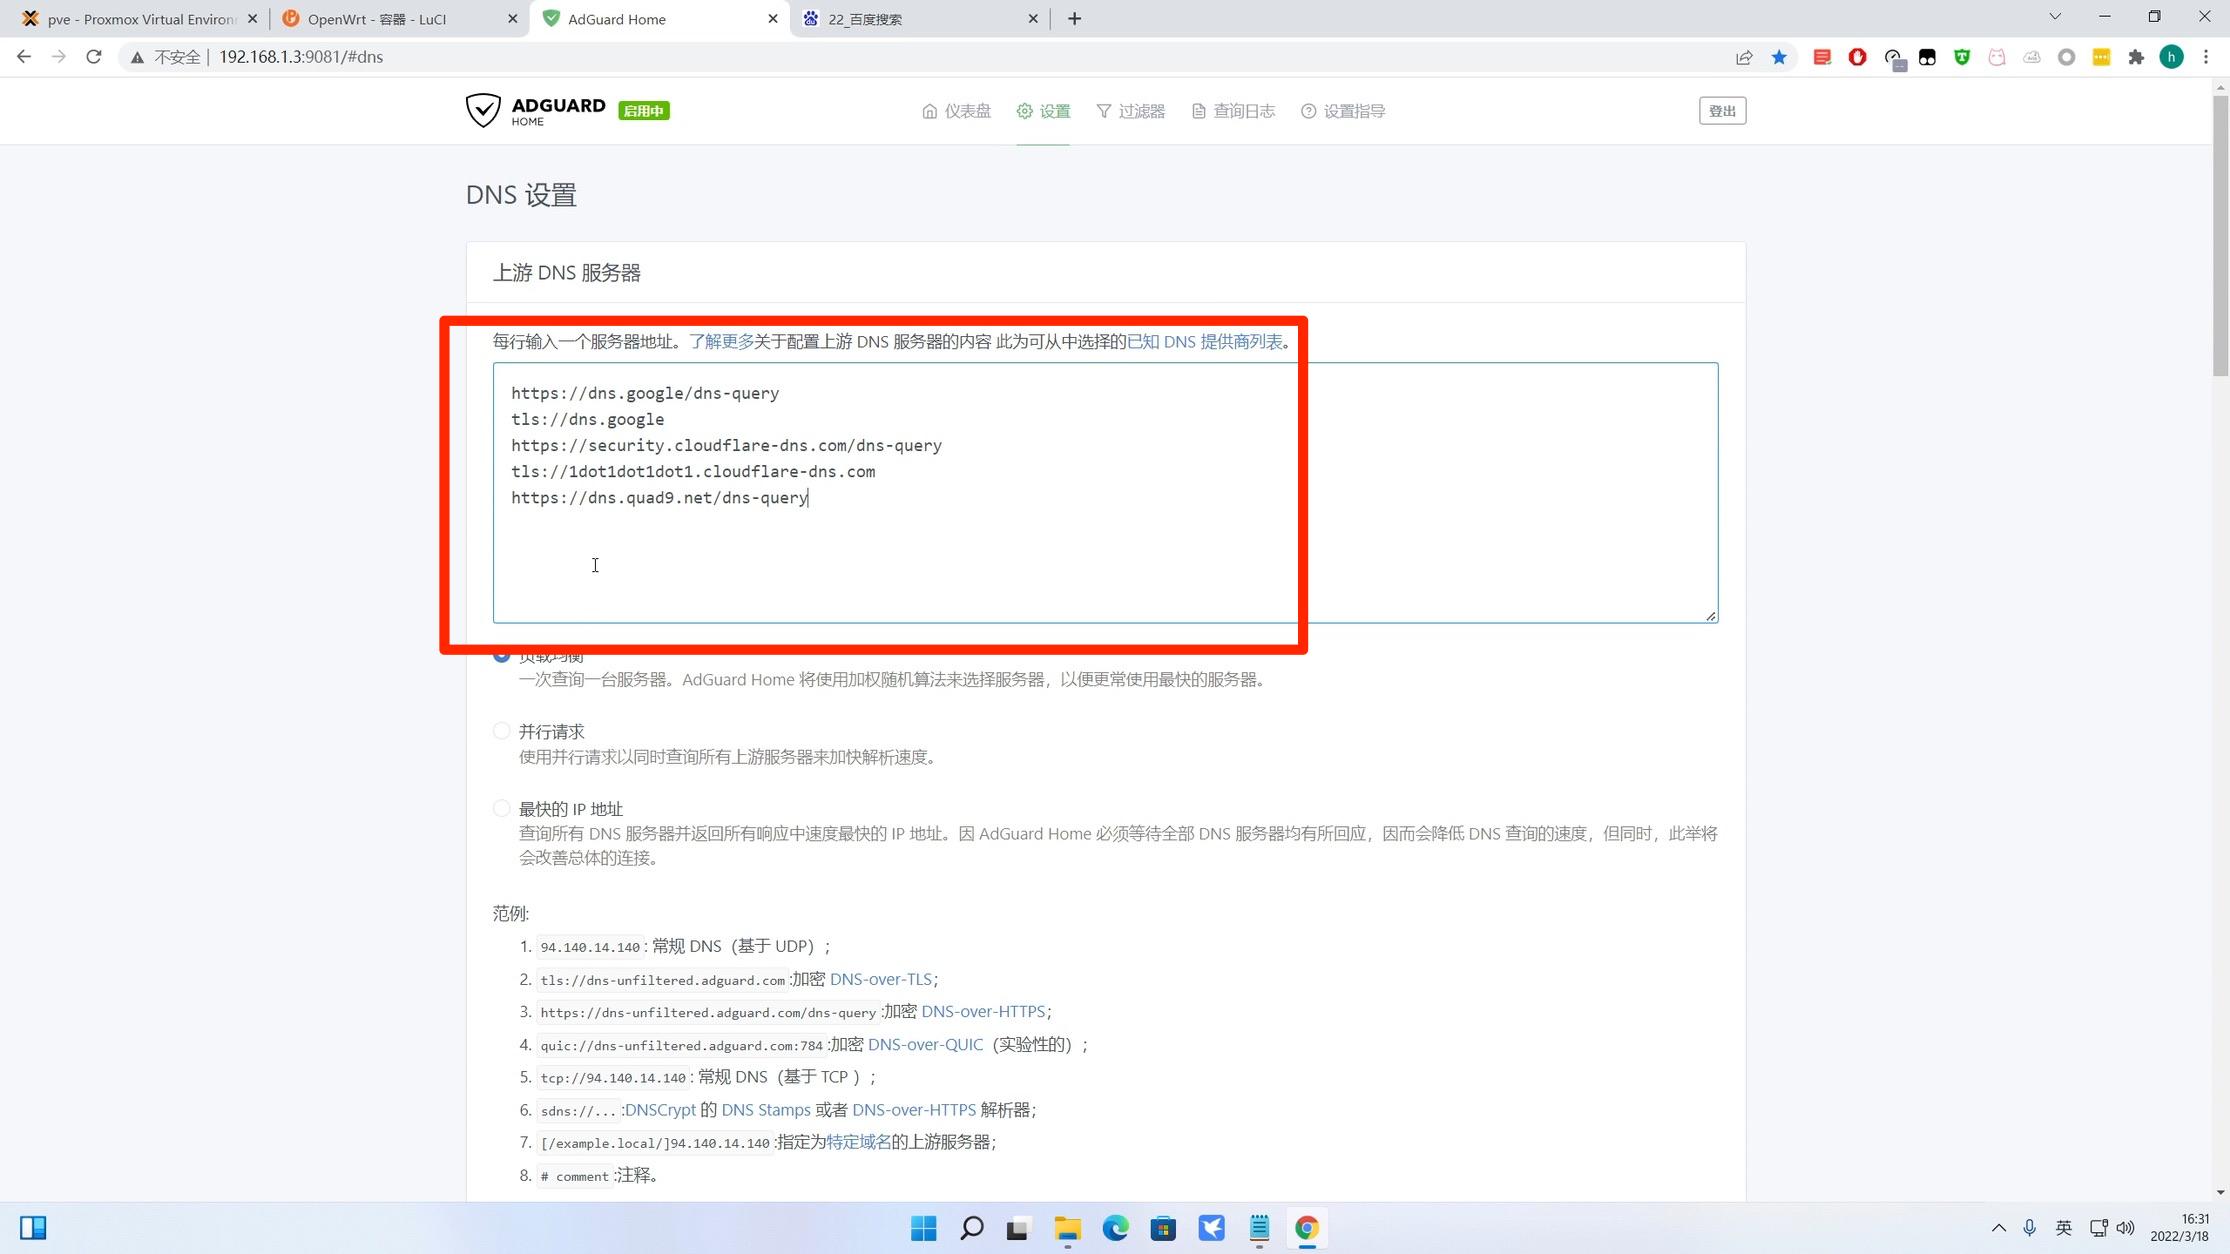2230x1254 pixels.
Task: Select the 最快的 IP 地址 option
Action: [501, 808]
